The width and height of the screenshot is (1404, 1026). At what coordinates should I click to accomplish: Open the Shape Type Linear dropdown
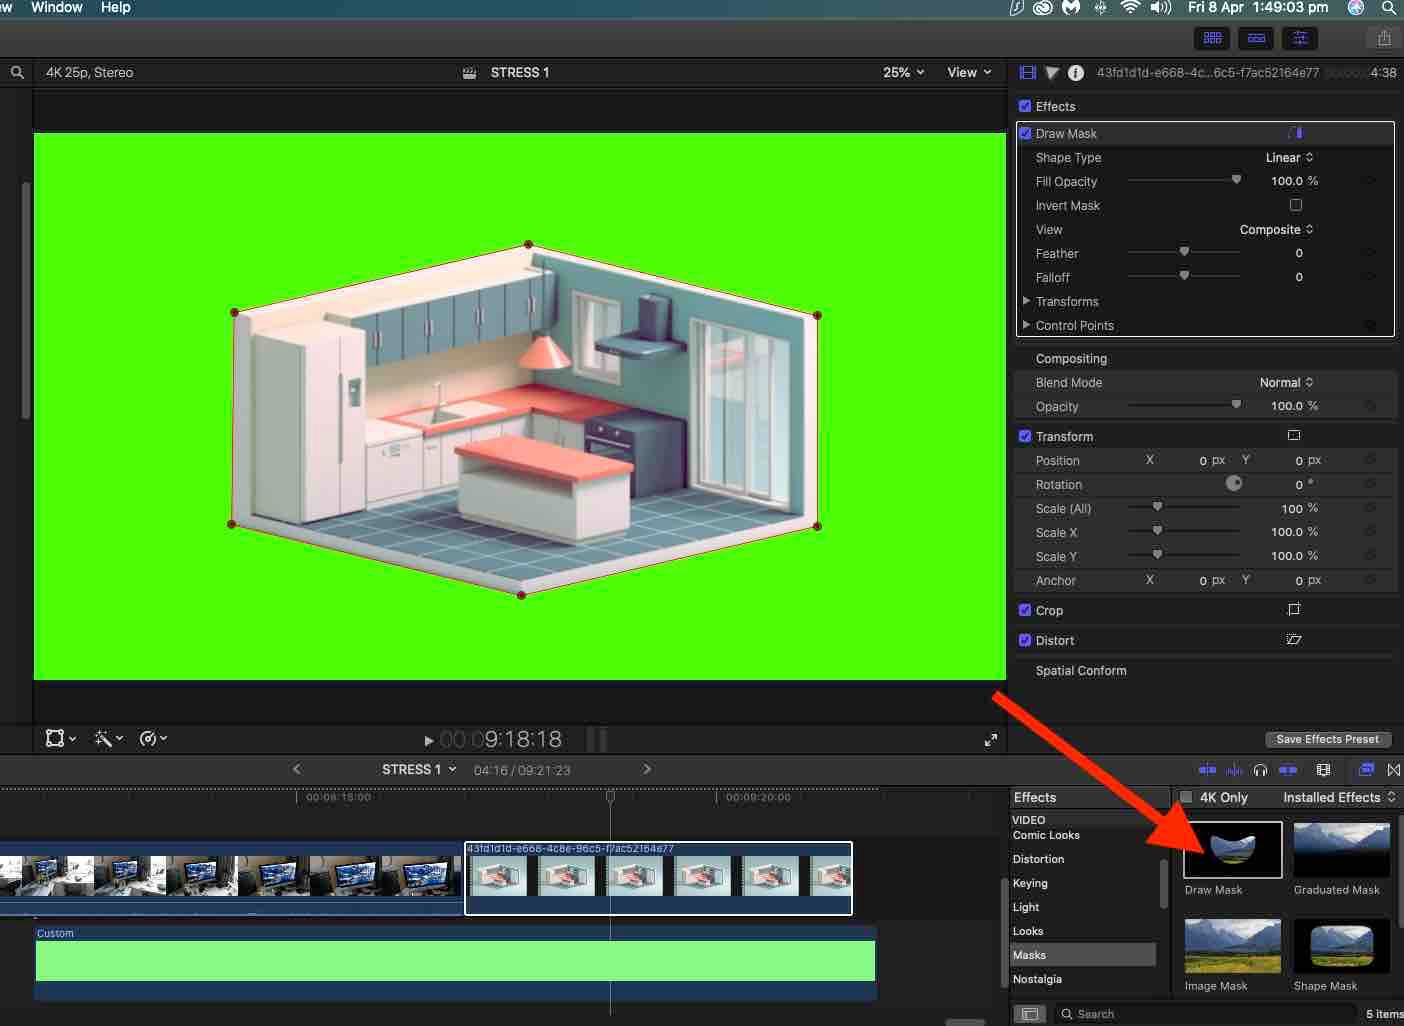1289,158
